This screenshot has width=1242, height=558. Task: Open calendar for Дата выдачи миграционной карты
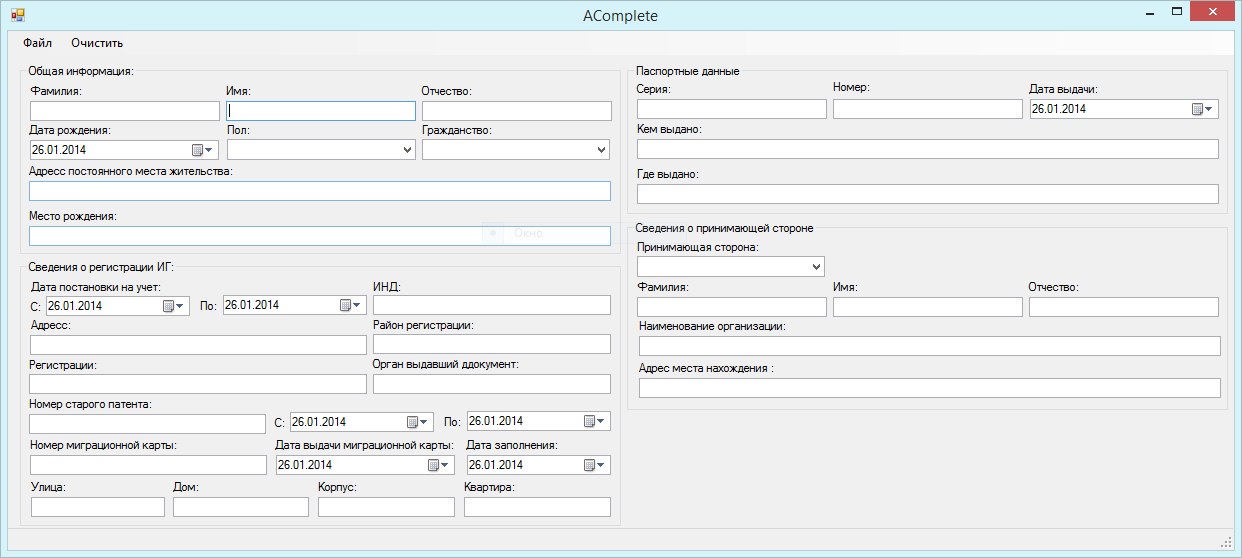point(438,465)
